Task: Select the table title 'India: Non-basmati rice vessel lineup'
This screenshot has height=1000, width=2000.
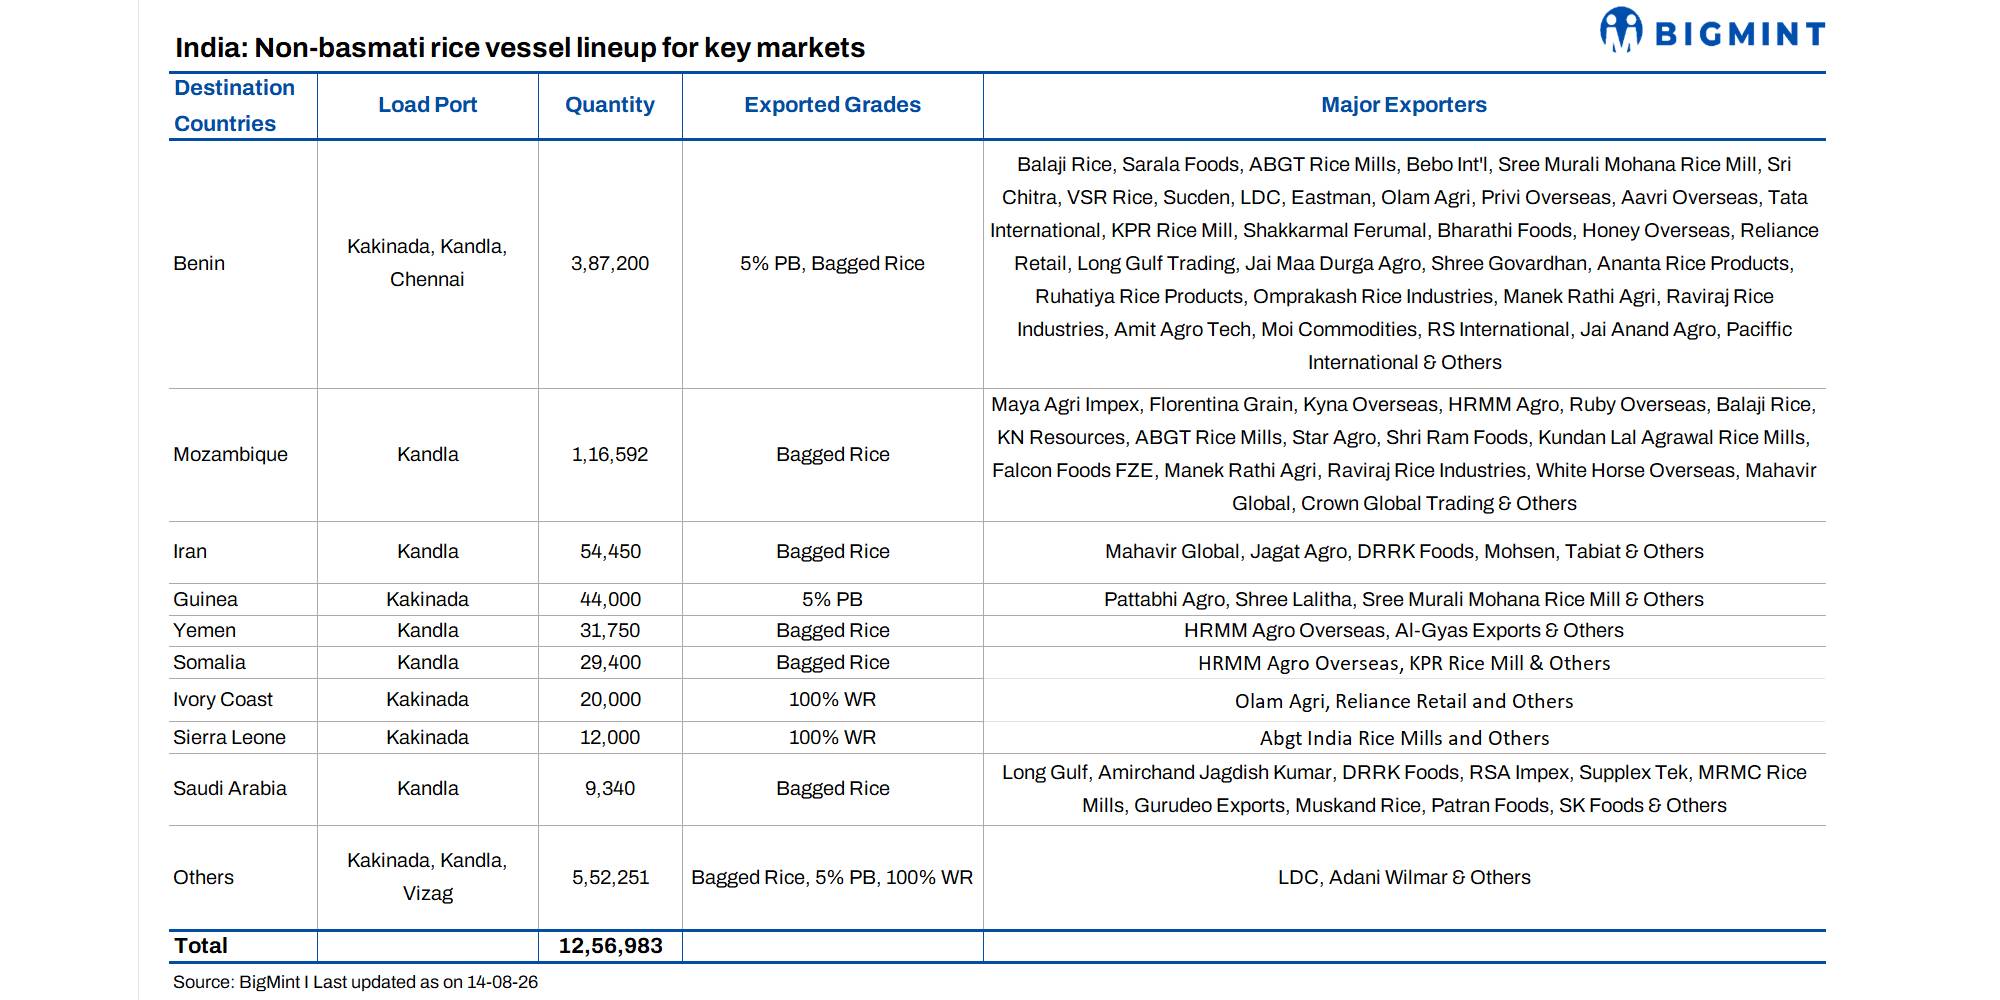Action: (520, 47)
